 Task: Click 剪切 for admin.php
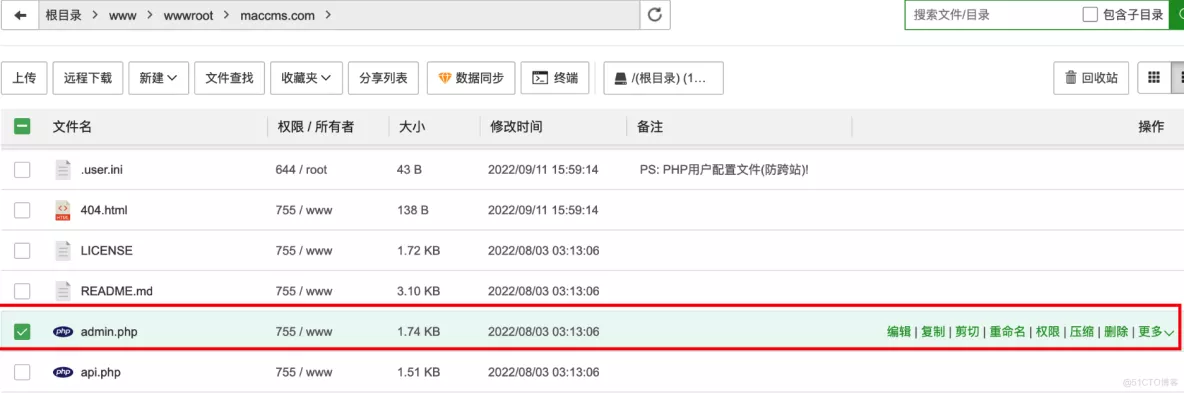(967, 332)
